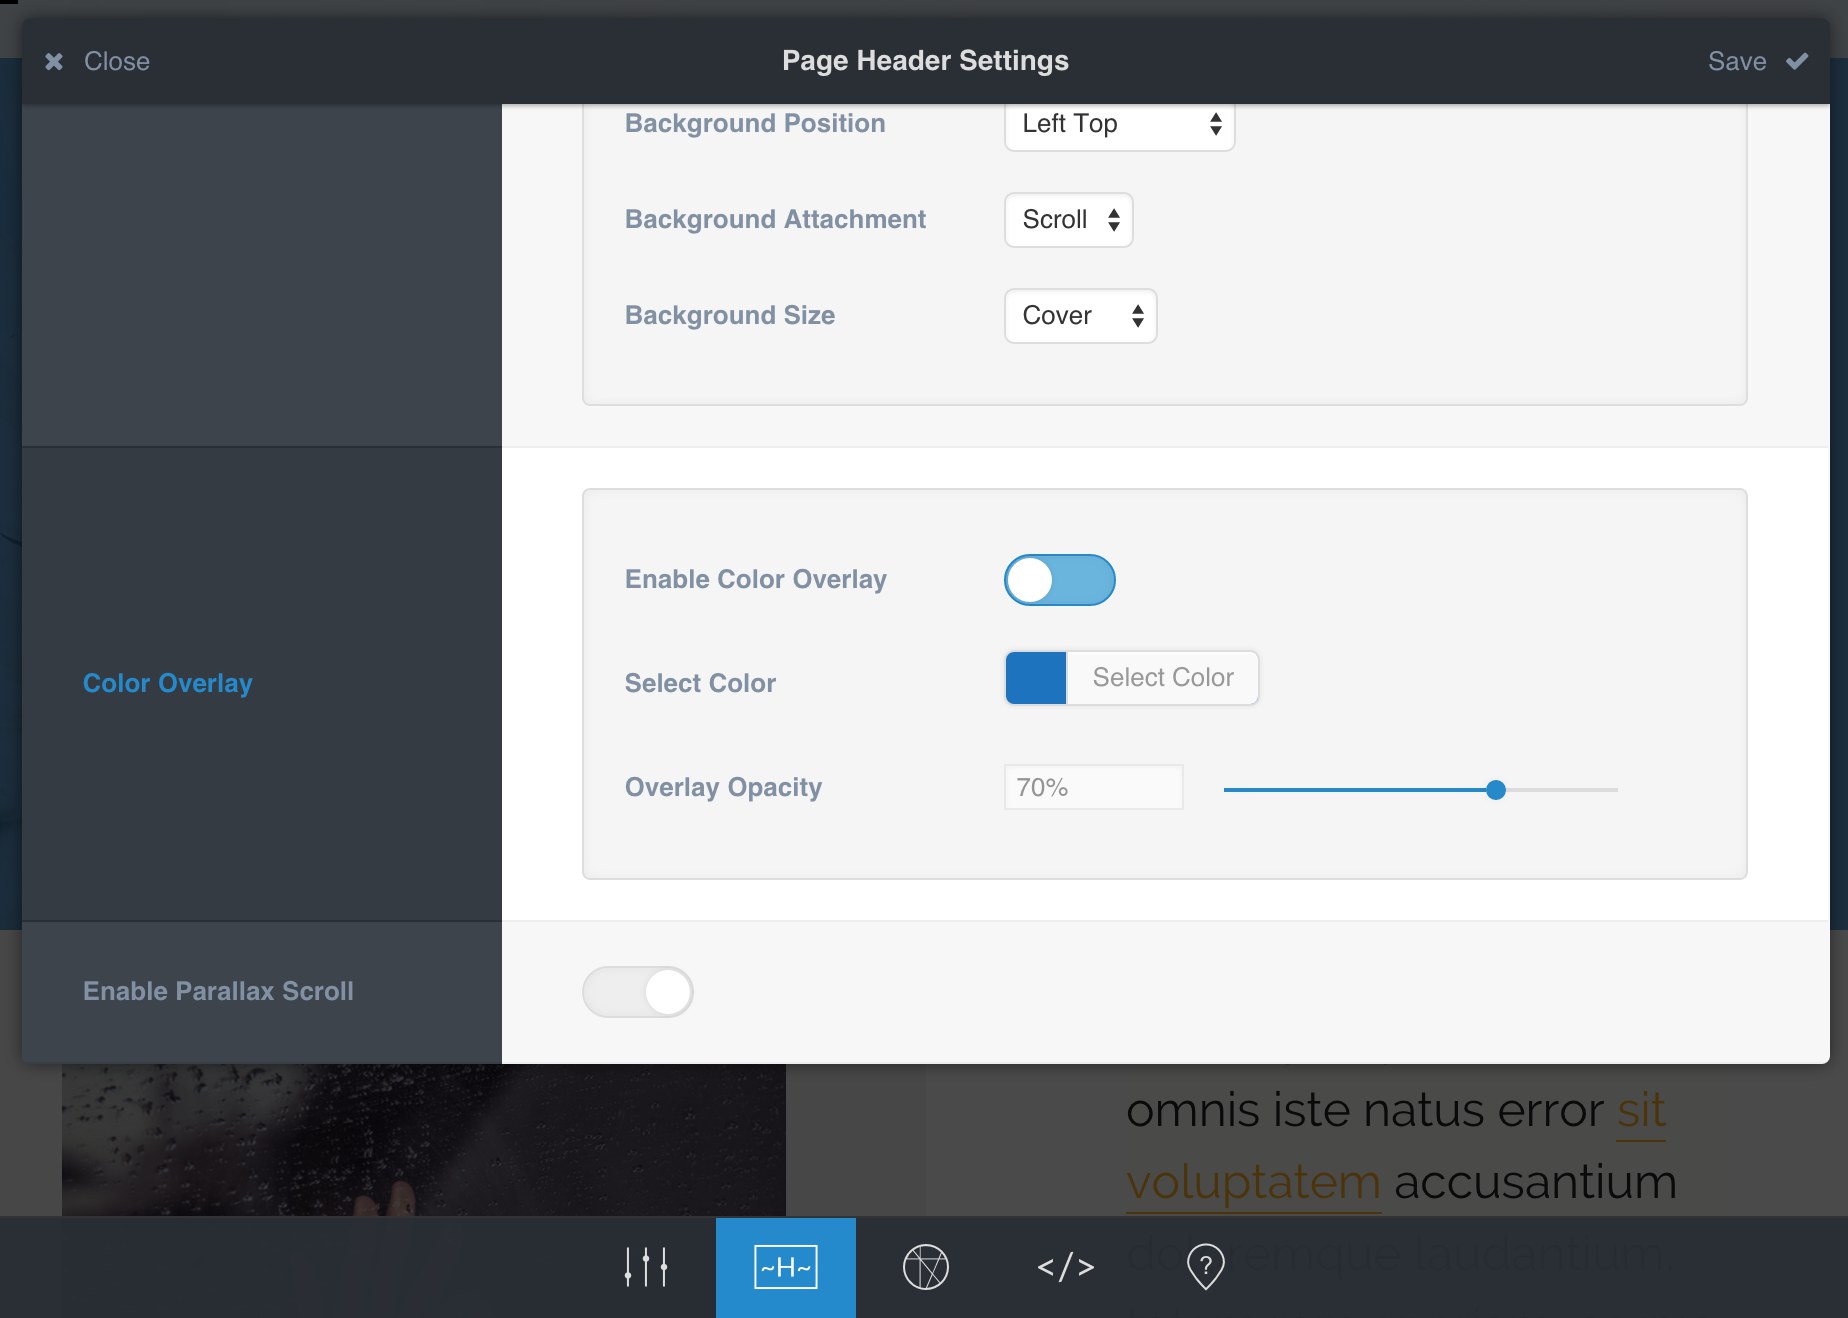Image resolution: width=1848 pixels, height=1318 pixels.
Task: Toggle the Enable Parallax Scroll switch
Action: pos(638,992)
